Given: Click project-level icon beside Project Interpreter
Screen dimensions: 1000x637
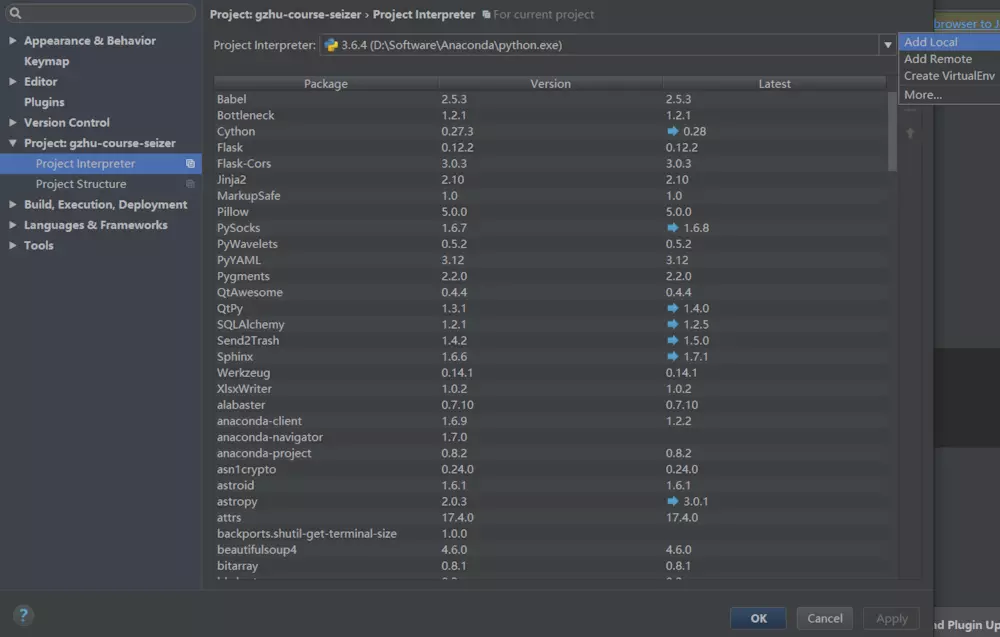Looking at the screenshot, I should click(190, 164).
